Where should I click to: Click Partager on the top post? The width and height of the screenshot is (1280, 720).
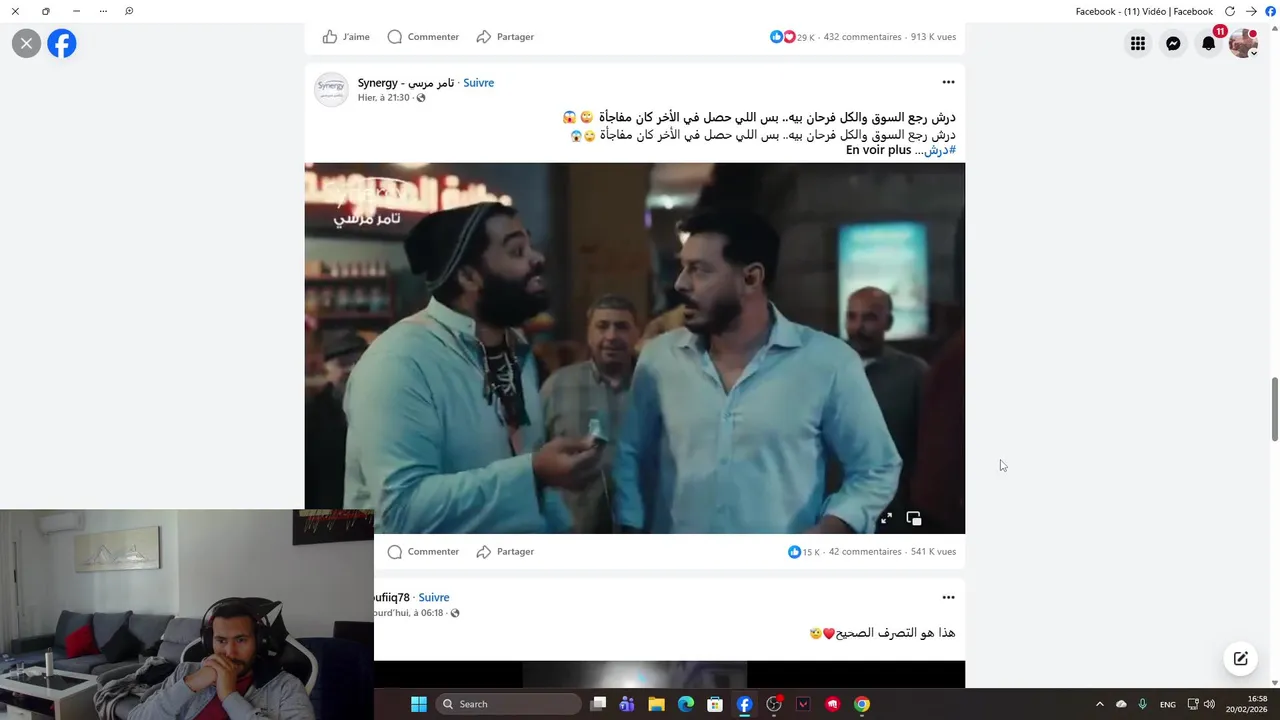point(505,37)
